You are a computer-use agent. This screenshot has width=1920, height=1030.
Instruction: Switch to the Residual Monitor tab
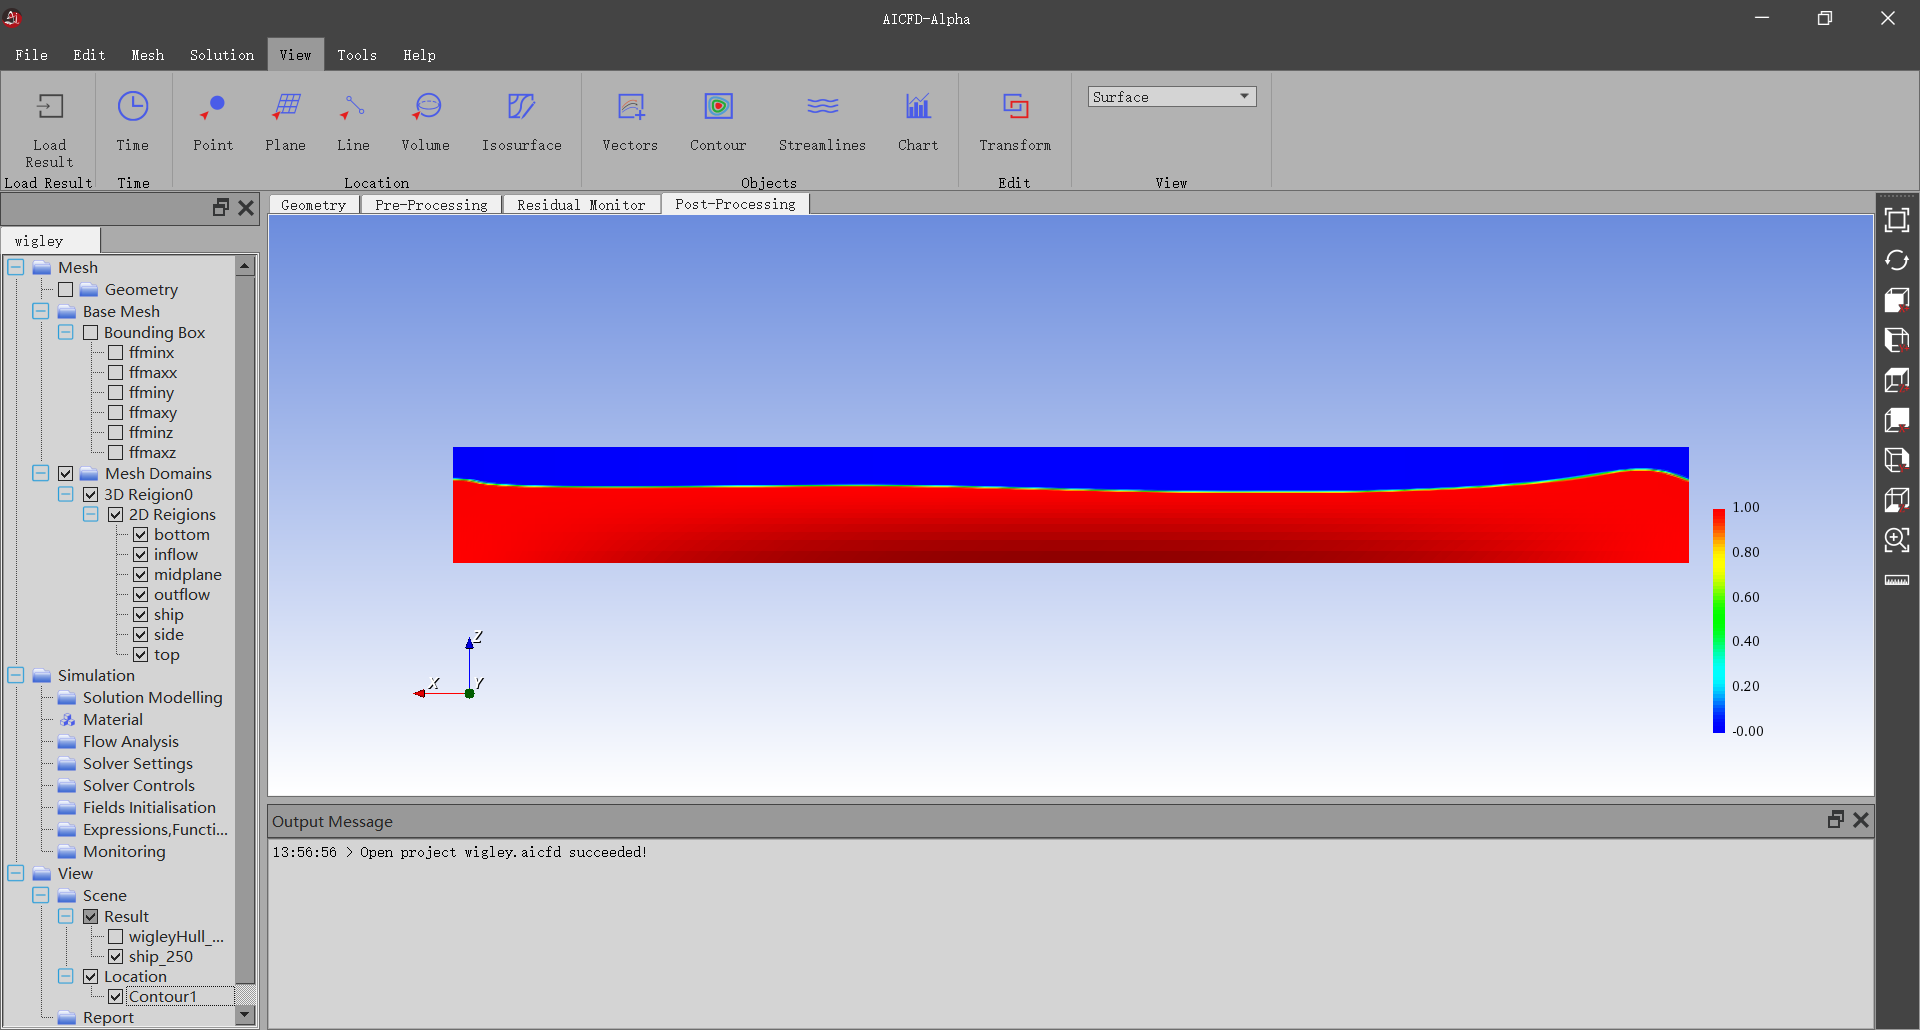pyautogui.click(x=581, y=205)
